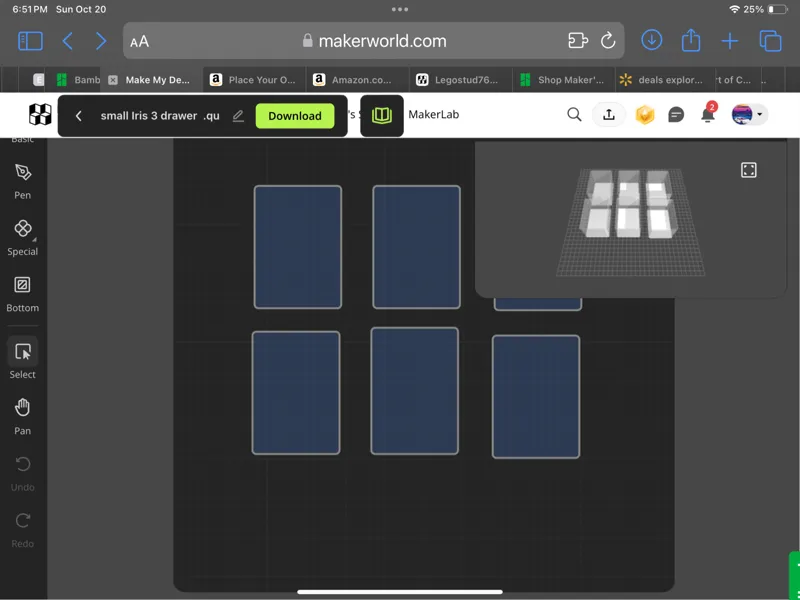Image resolution: width=800 pixels, height=600 pixels.
Task: Reload the current page
Action: 608,40
